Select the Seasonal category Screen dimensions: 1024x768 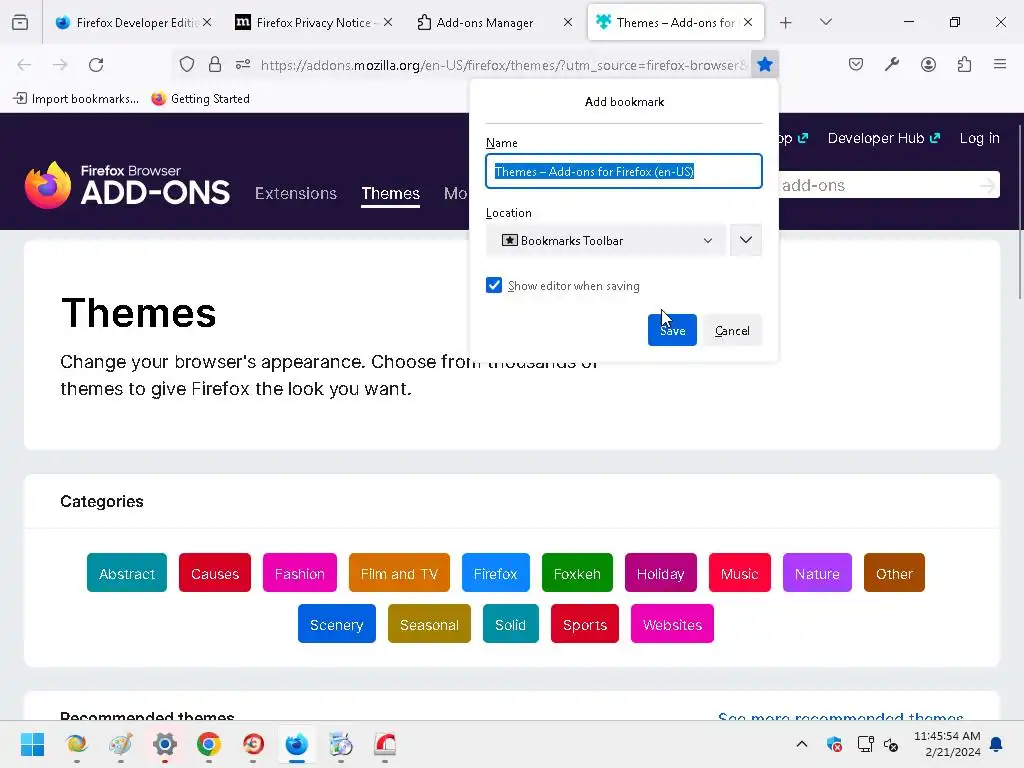pos(429,624)
